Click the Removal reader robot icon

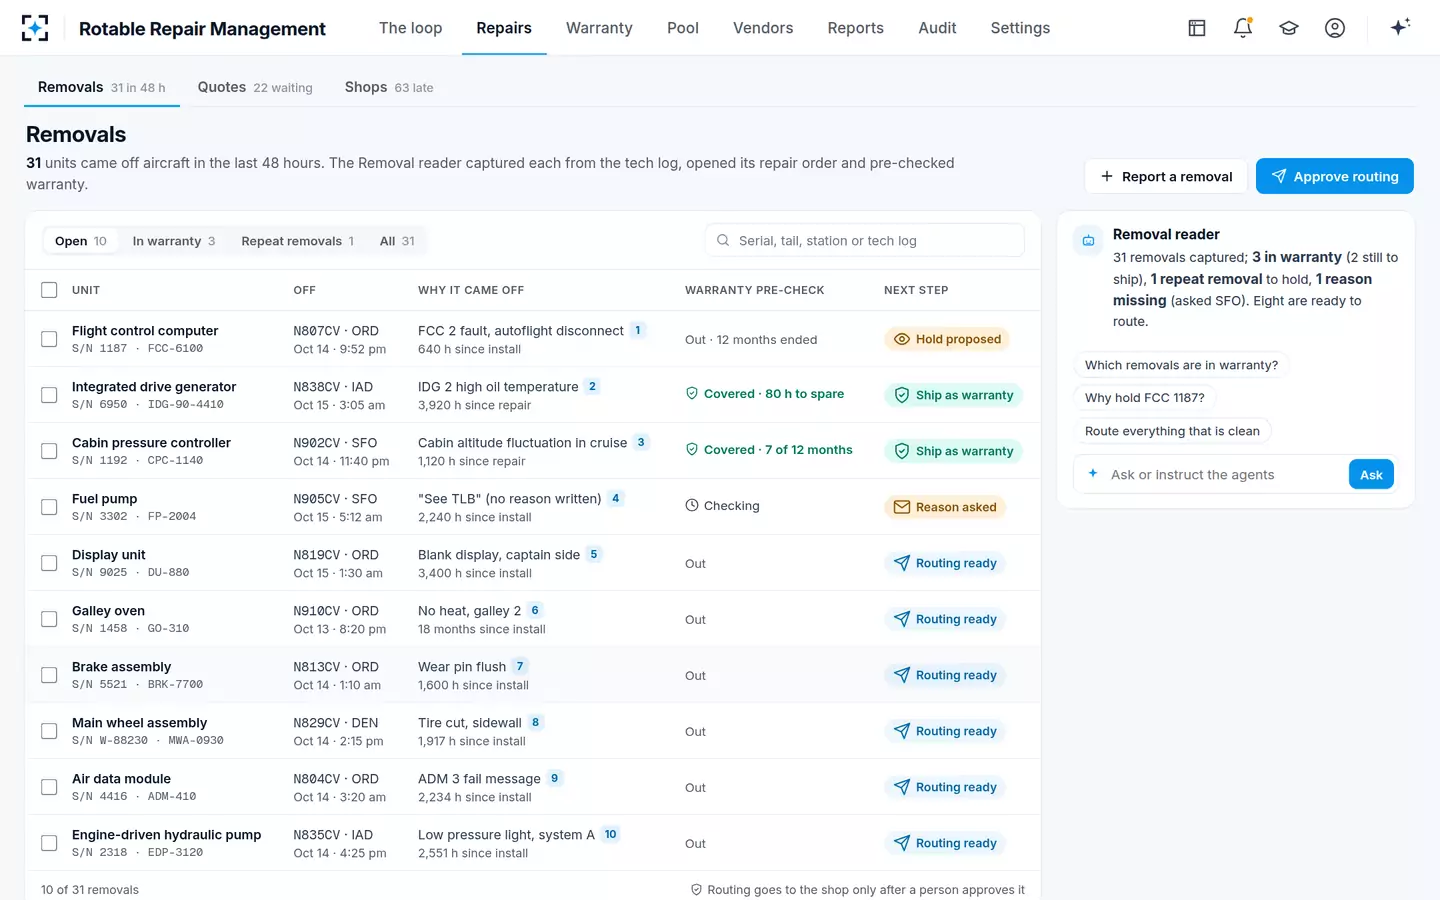tap(1089, 240)
